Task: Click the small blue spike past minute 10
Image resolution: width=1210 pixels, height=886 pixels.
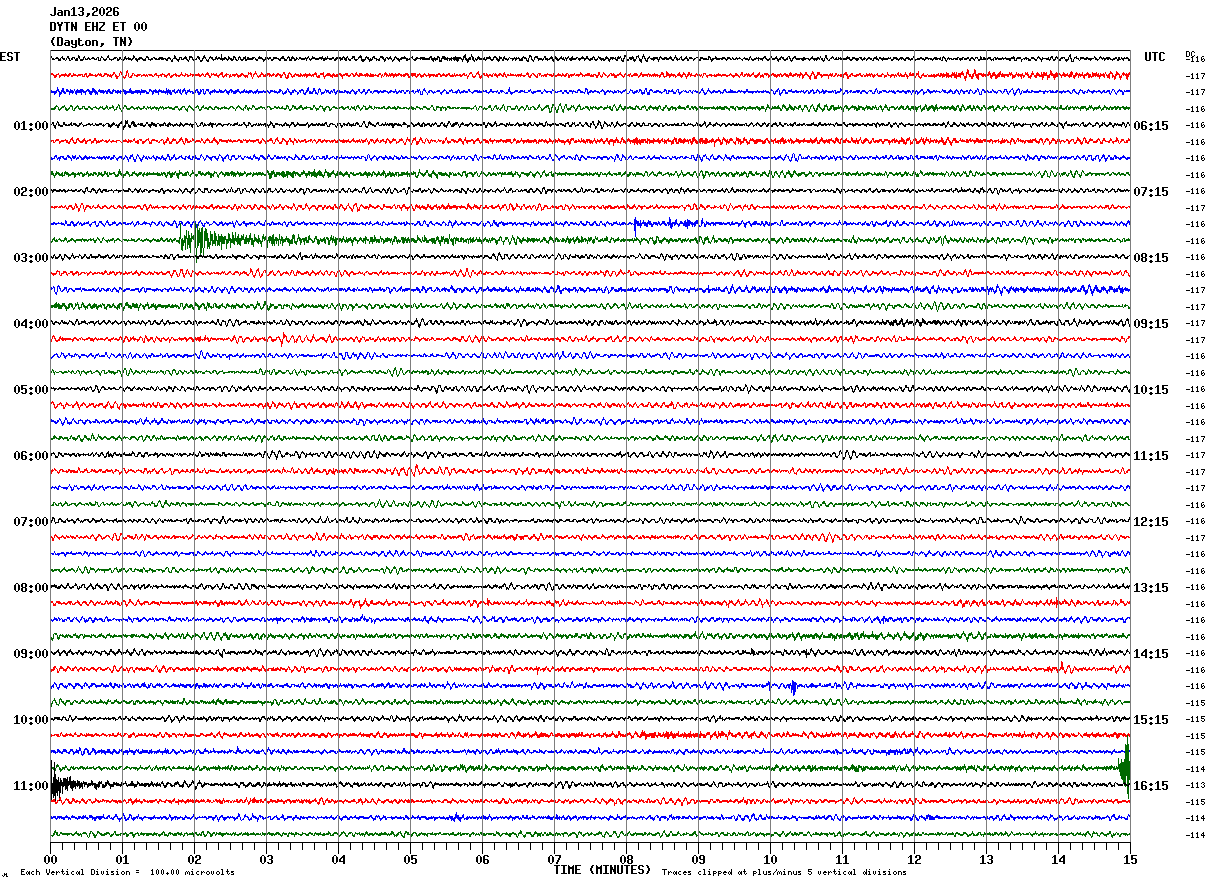Action: click(x=793, y=687)
